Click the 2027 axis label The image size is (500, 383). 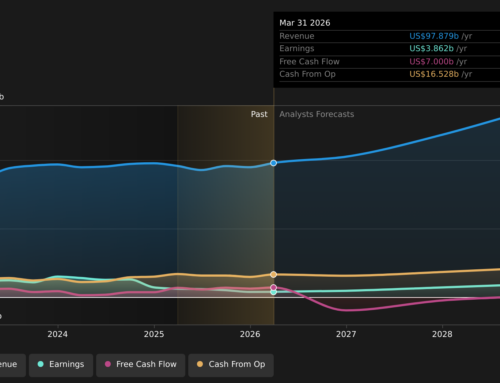pos(346,334)
